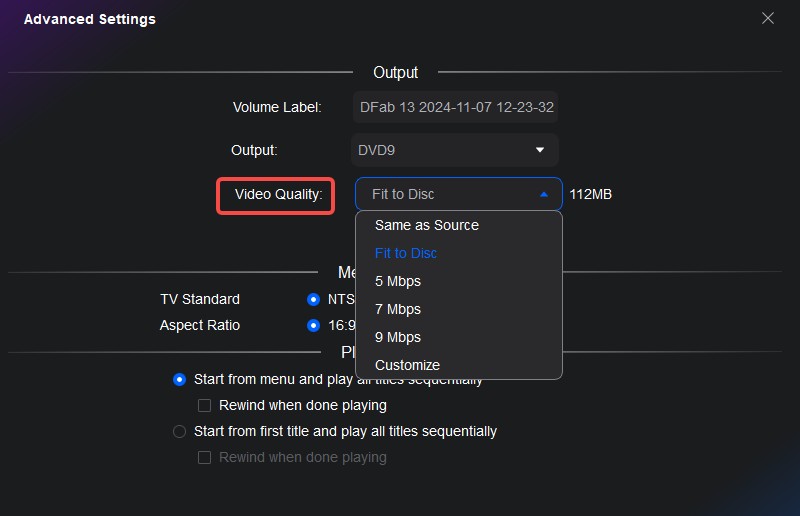Click the Volume Label text field

click(455, 107)
